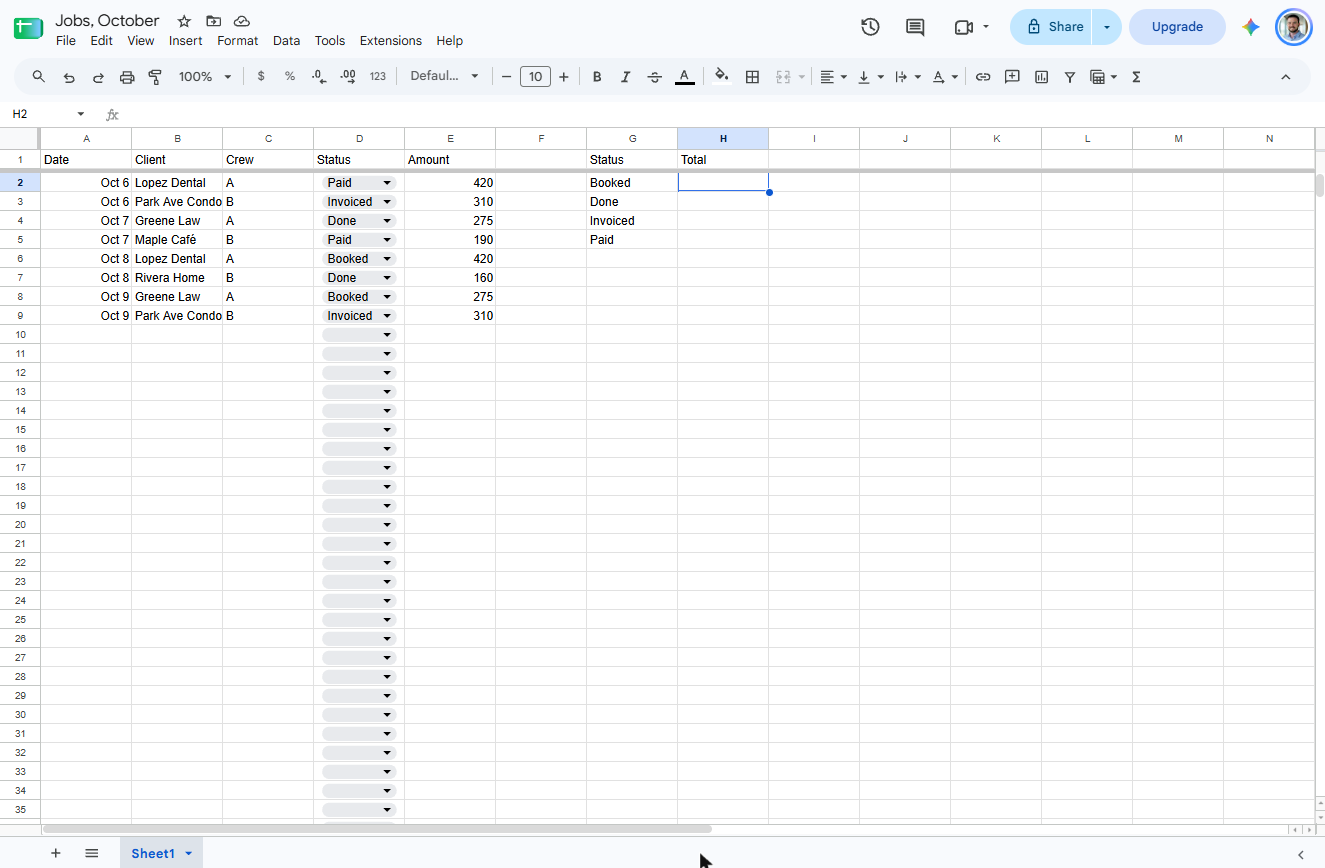
Task: Select the cell containing Maple Café
Action: click(x=177, y=240)
